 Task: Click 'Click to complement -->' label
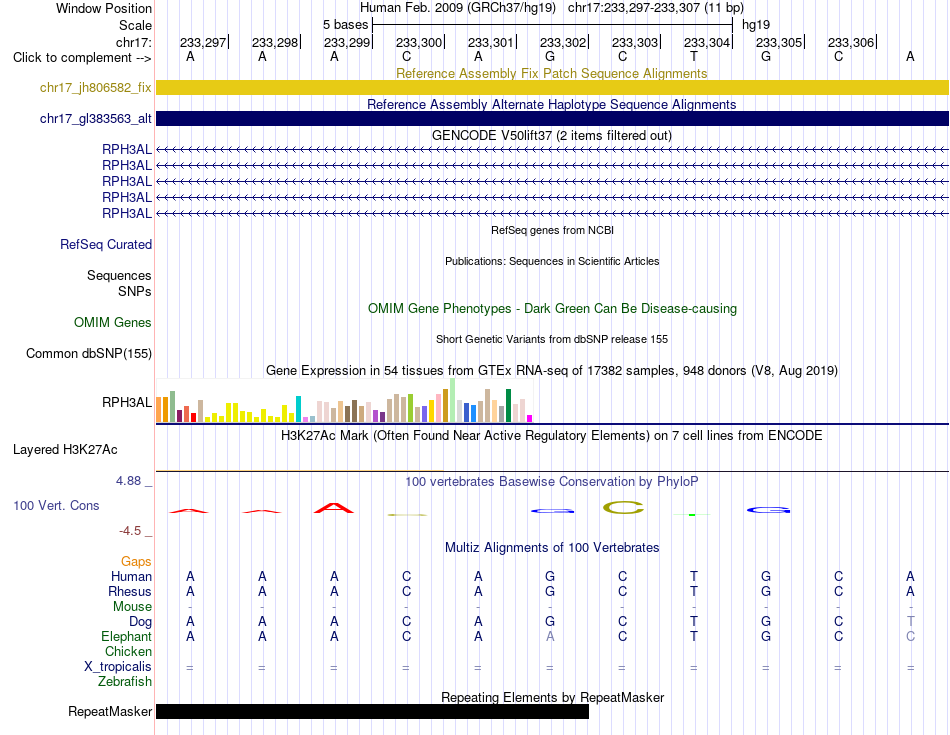[82, 58]
